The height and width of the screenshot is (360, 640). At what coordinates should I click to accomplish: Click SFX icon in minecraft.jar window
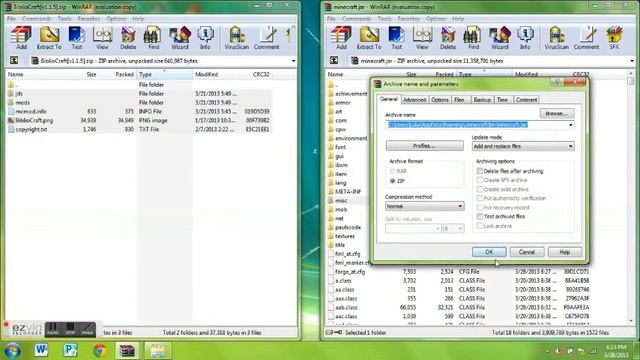coord(614,38)
